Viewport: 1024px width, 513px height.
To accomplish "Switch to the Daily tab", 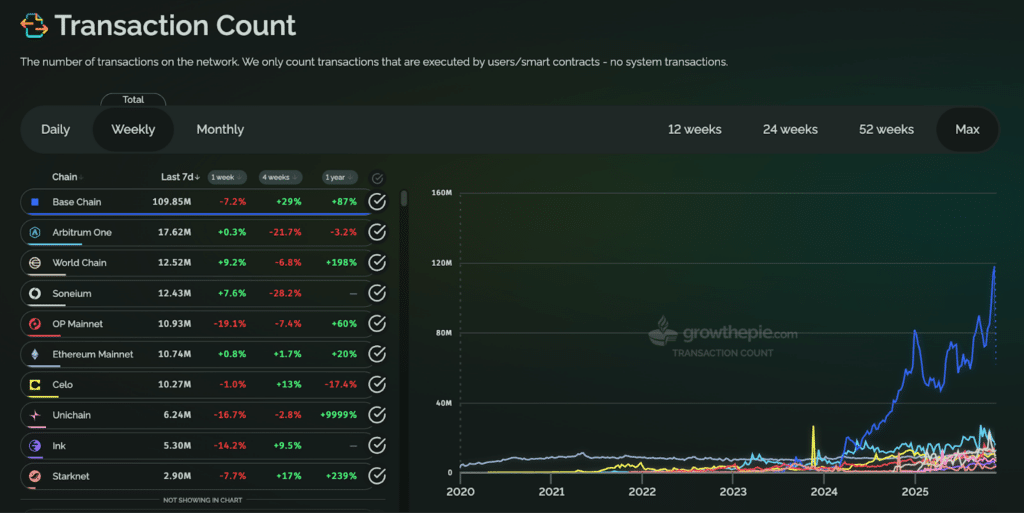I will tap(56, 129).
